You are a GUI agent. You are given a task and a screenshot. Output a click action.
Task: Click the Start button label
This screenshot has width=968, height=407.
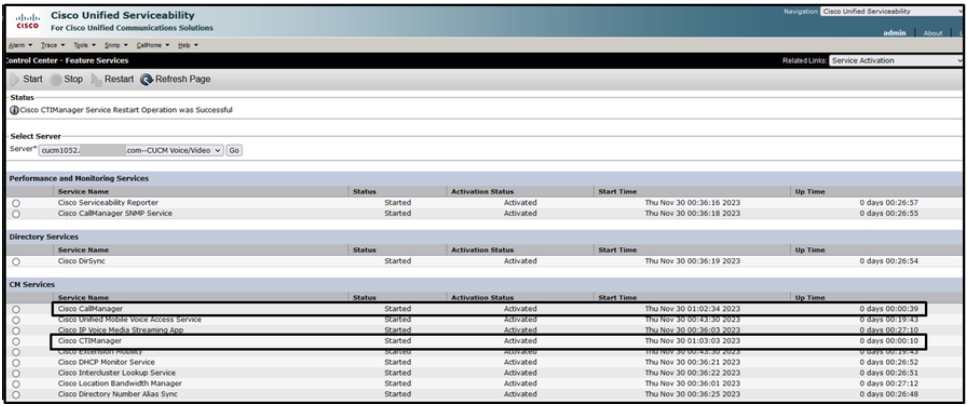33,79
